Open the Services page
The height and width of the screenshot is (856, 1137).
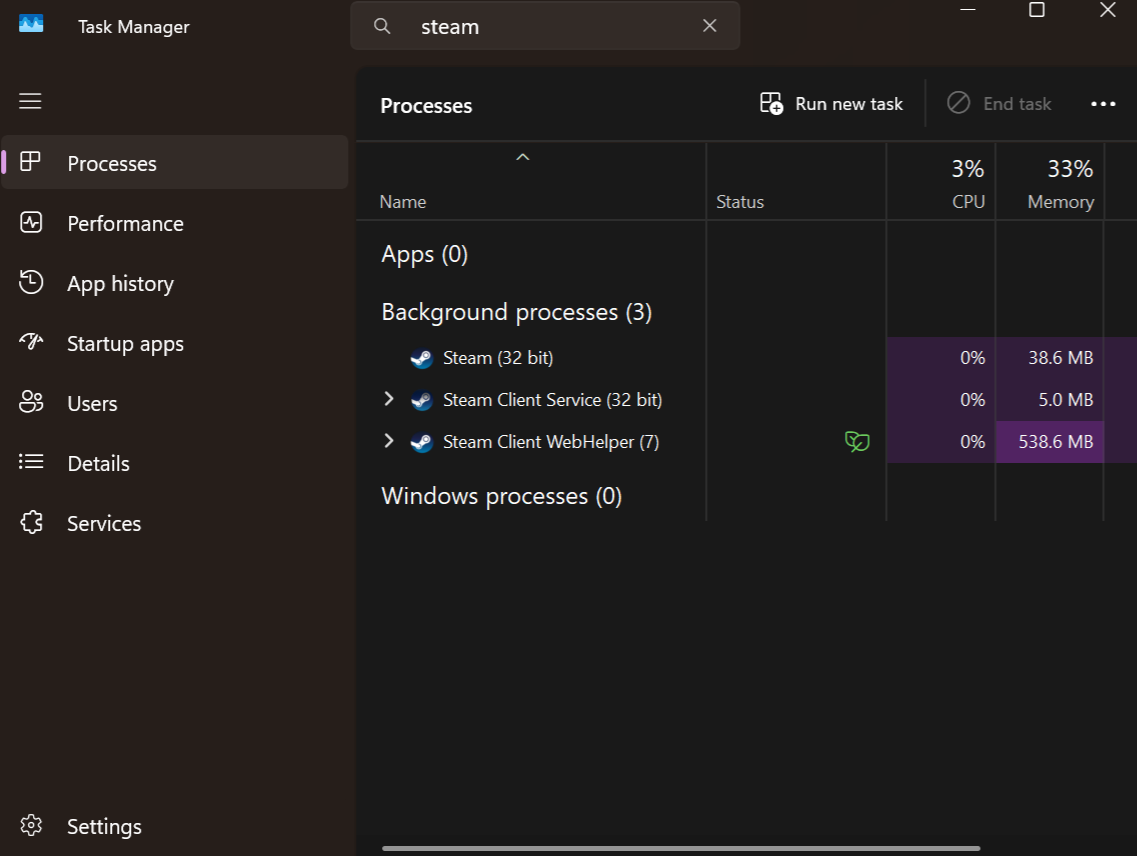[104, 523]
